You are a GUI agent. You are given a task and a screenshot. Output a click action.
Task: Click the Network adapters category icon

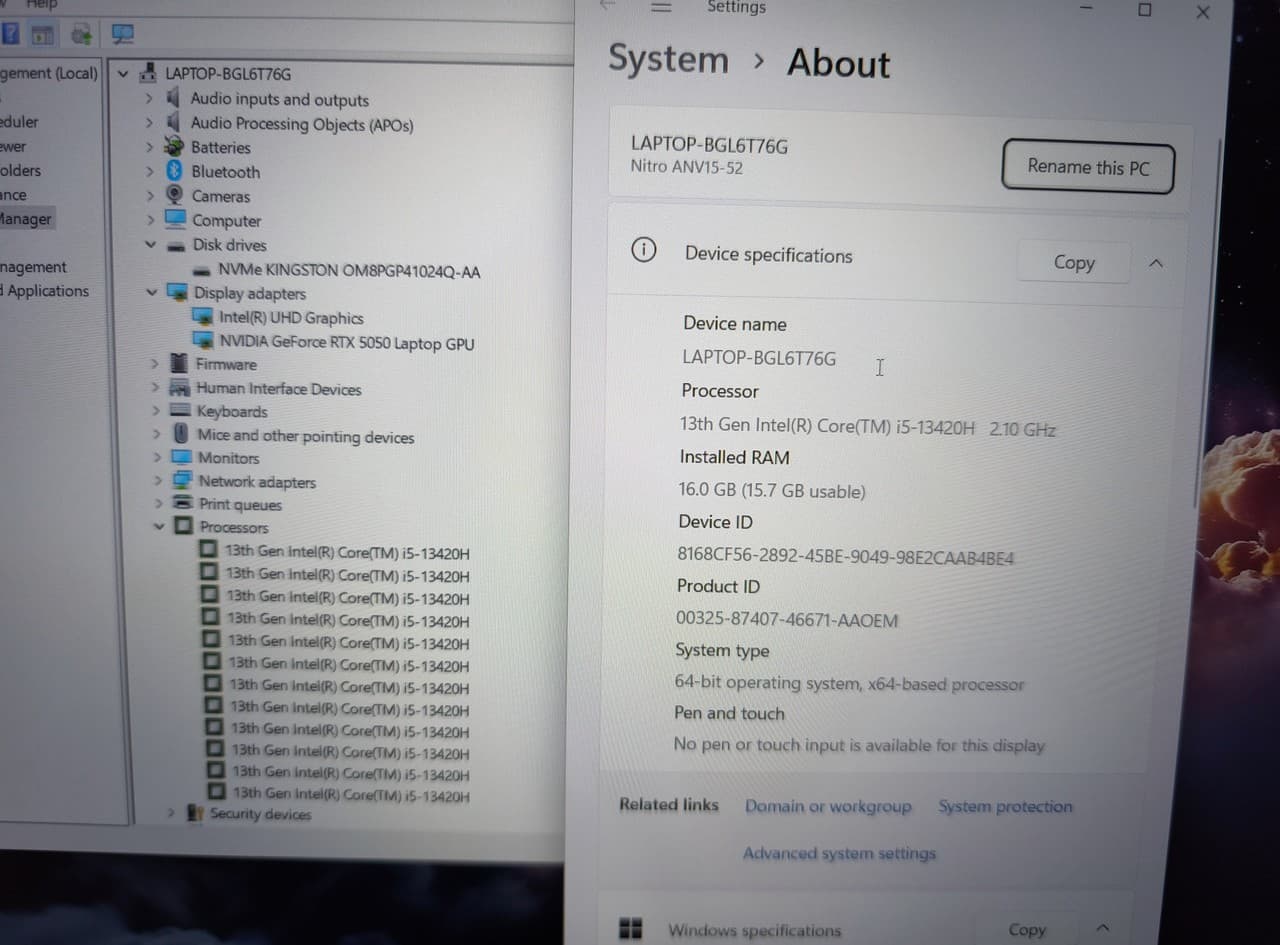[x=182, y=480]
